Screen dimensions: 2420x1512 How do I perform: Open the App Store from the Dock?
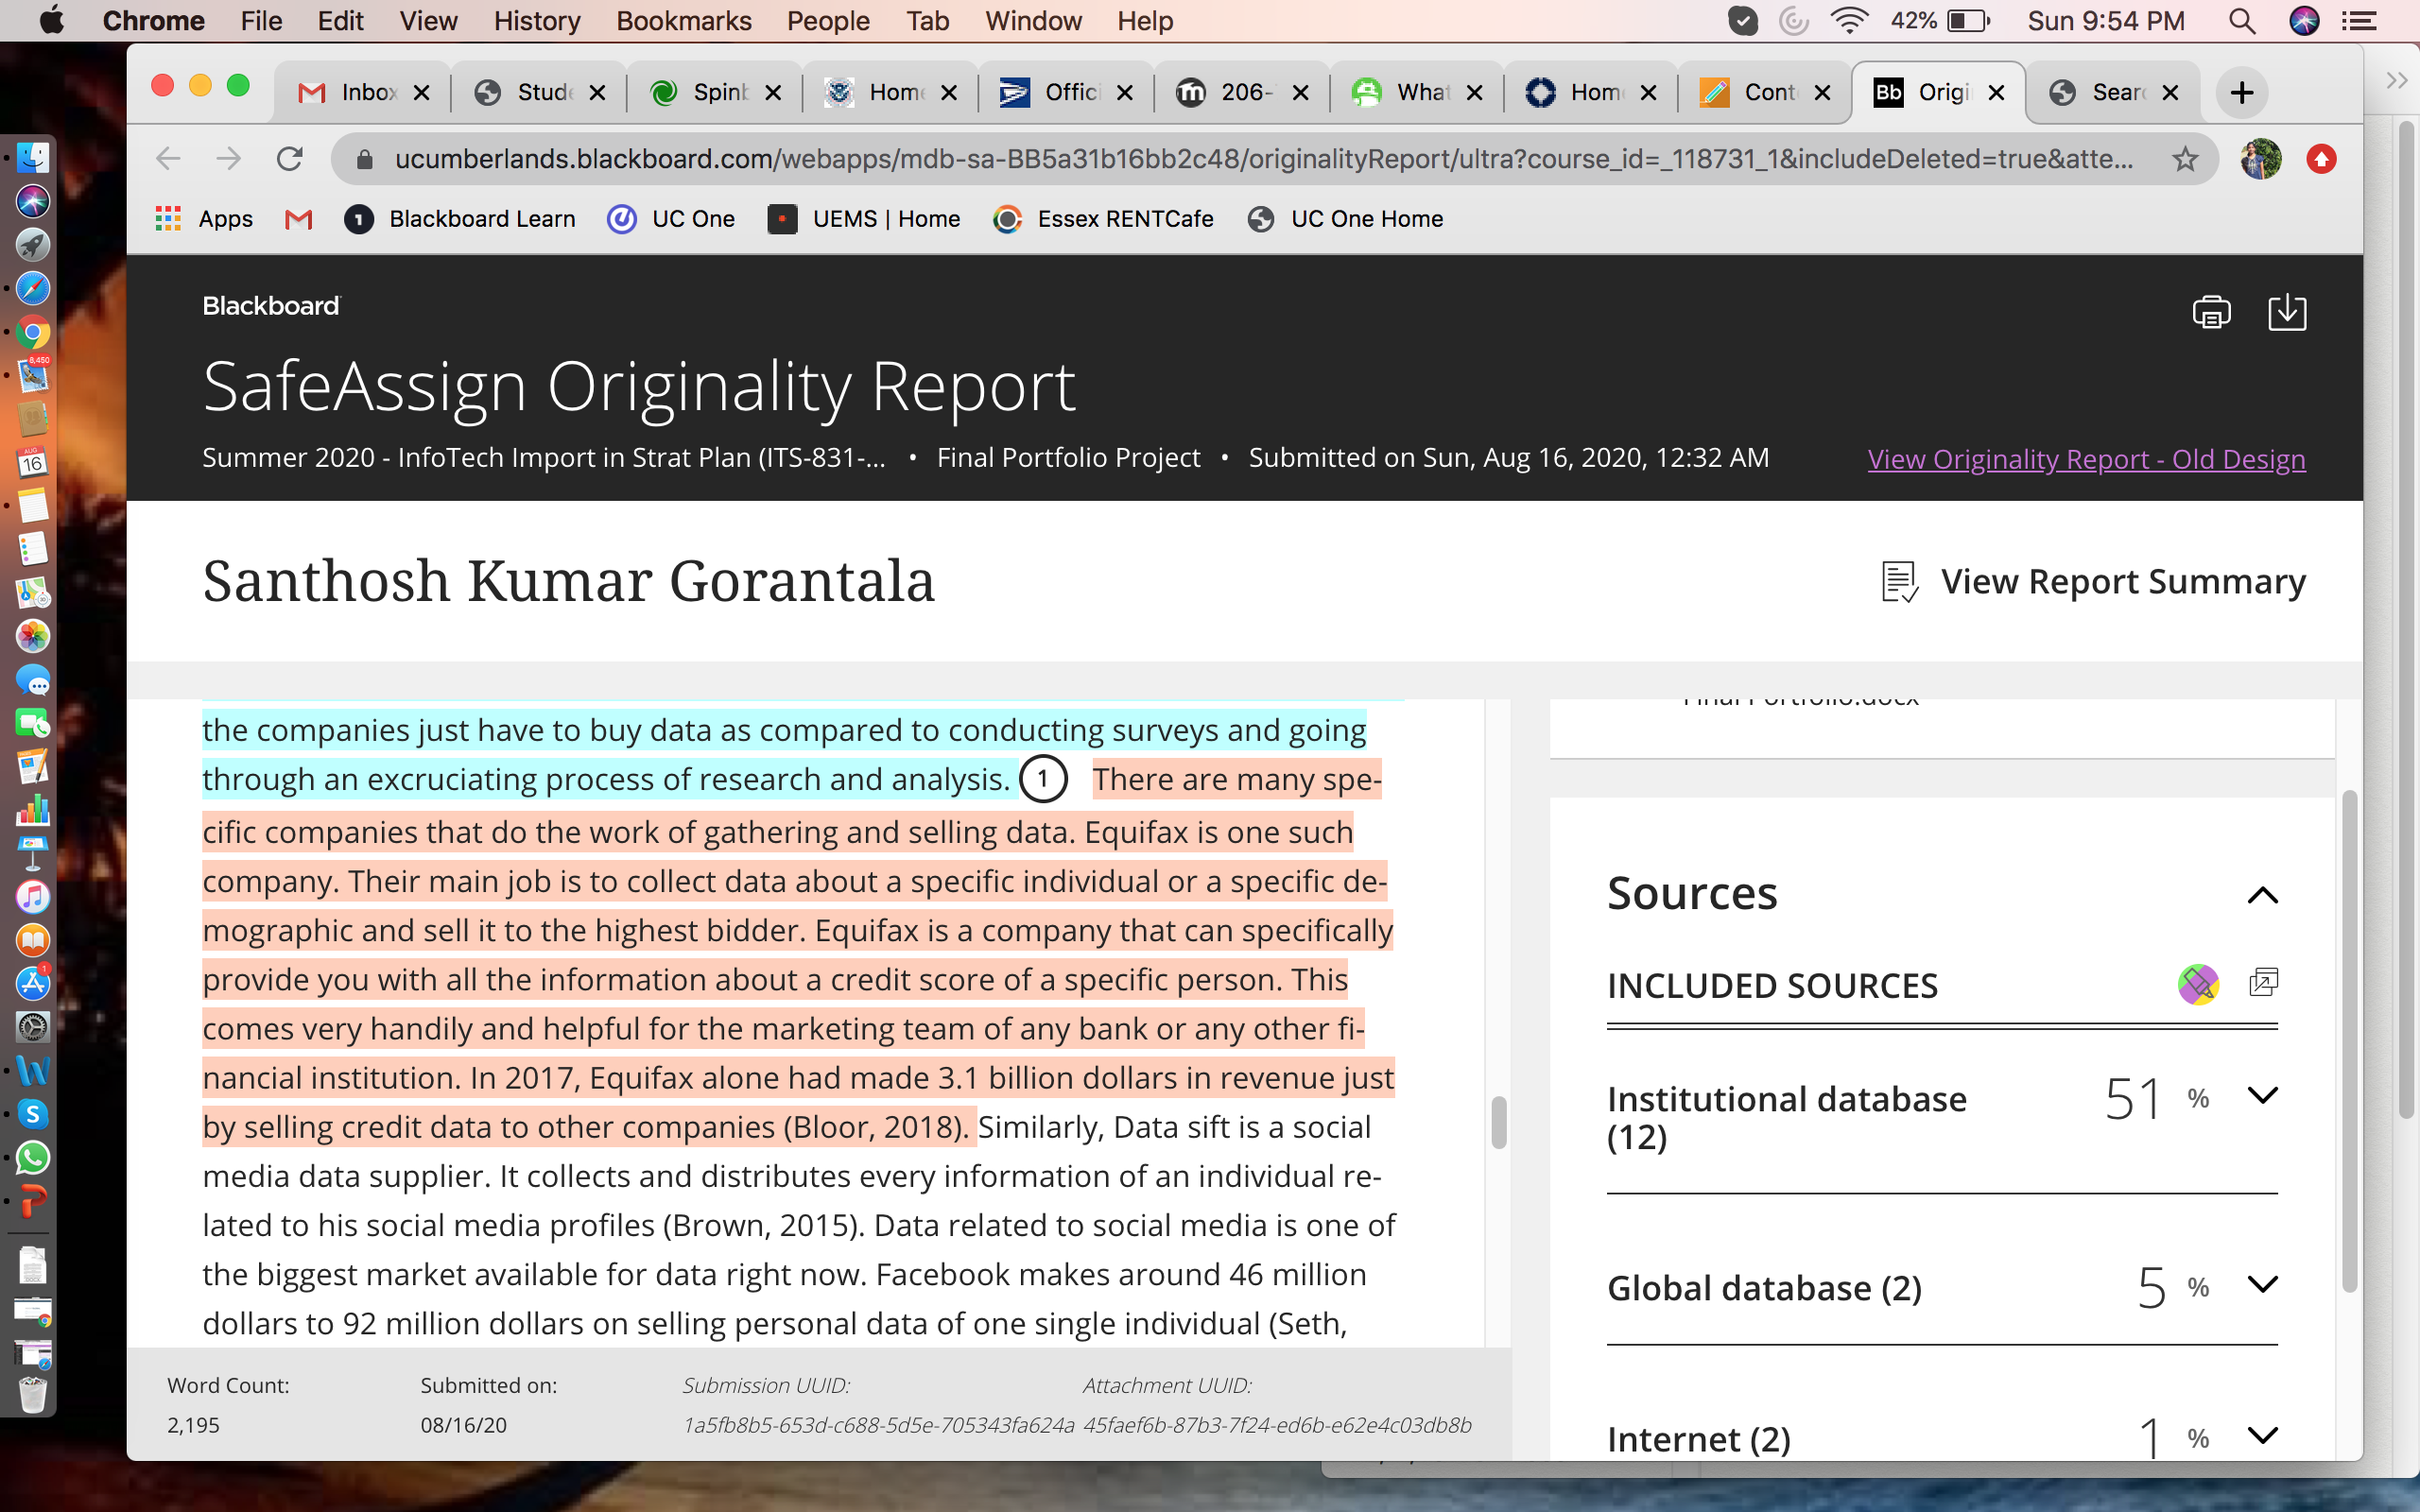pos(32,984)
